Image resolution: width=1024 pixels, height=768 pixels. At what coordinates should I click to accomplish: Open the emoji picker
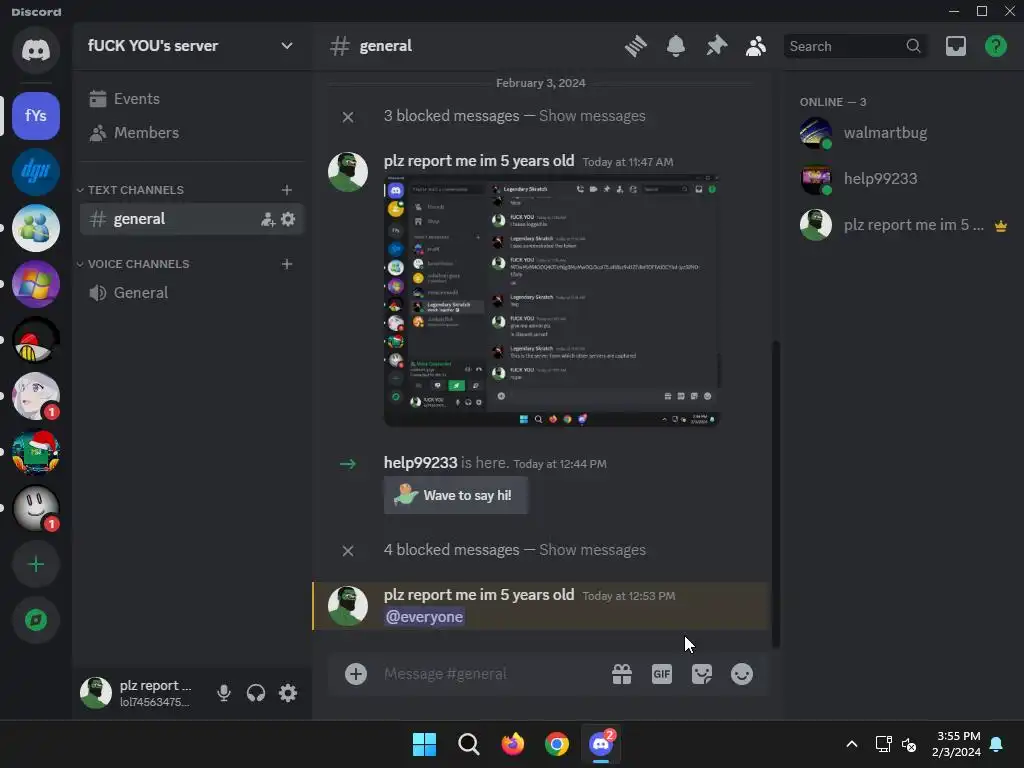[742, 674]
